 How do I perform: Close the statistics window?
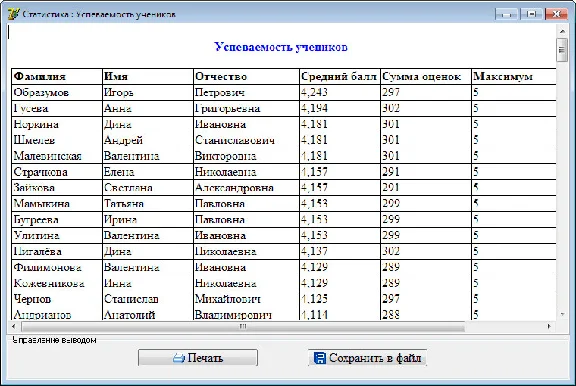[556, 14]
